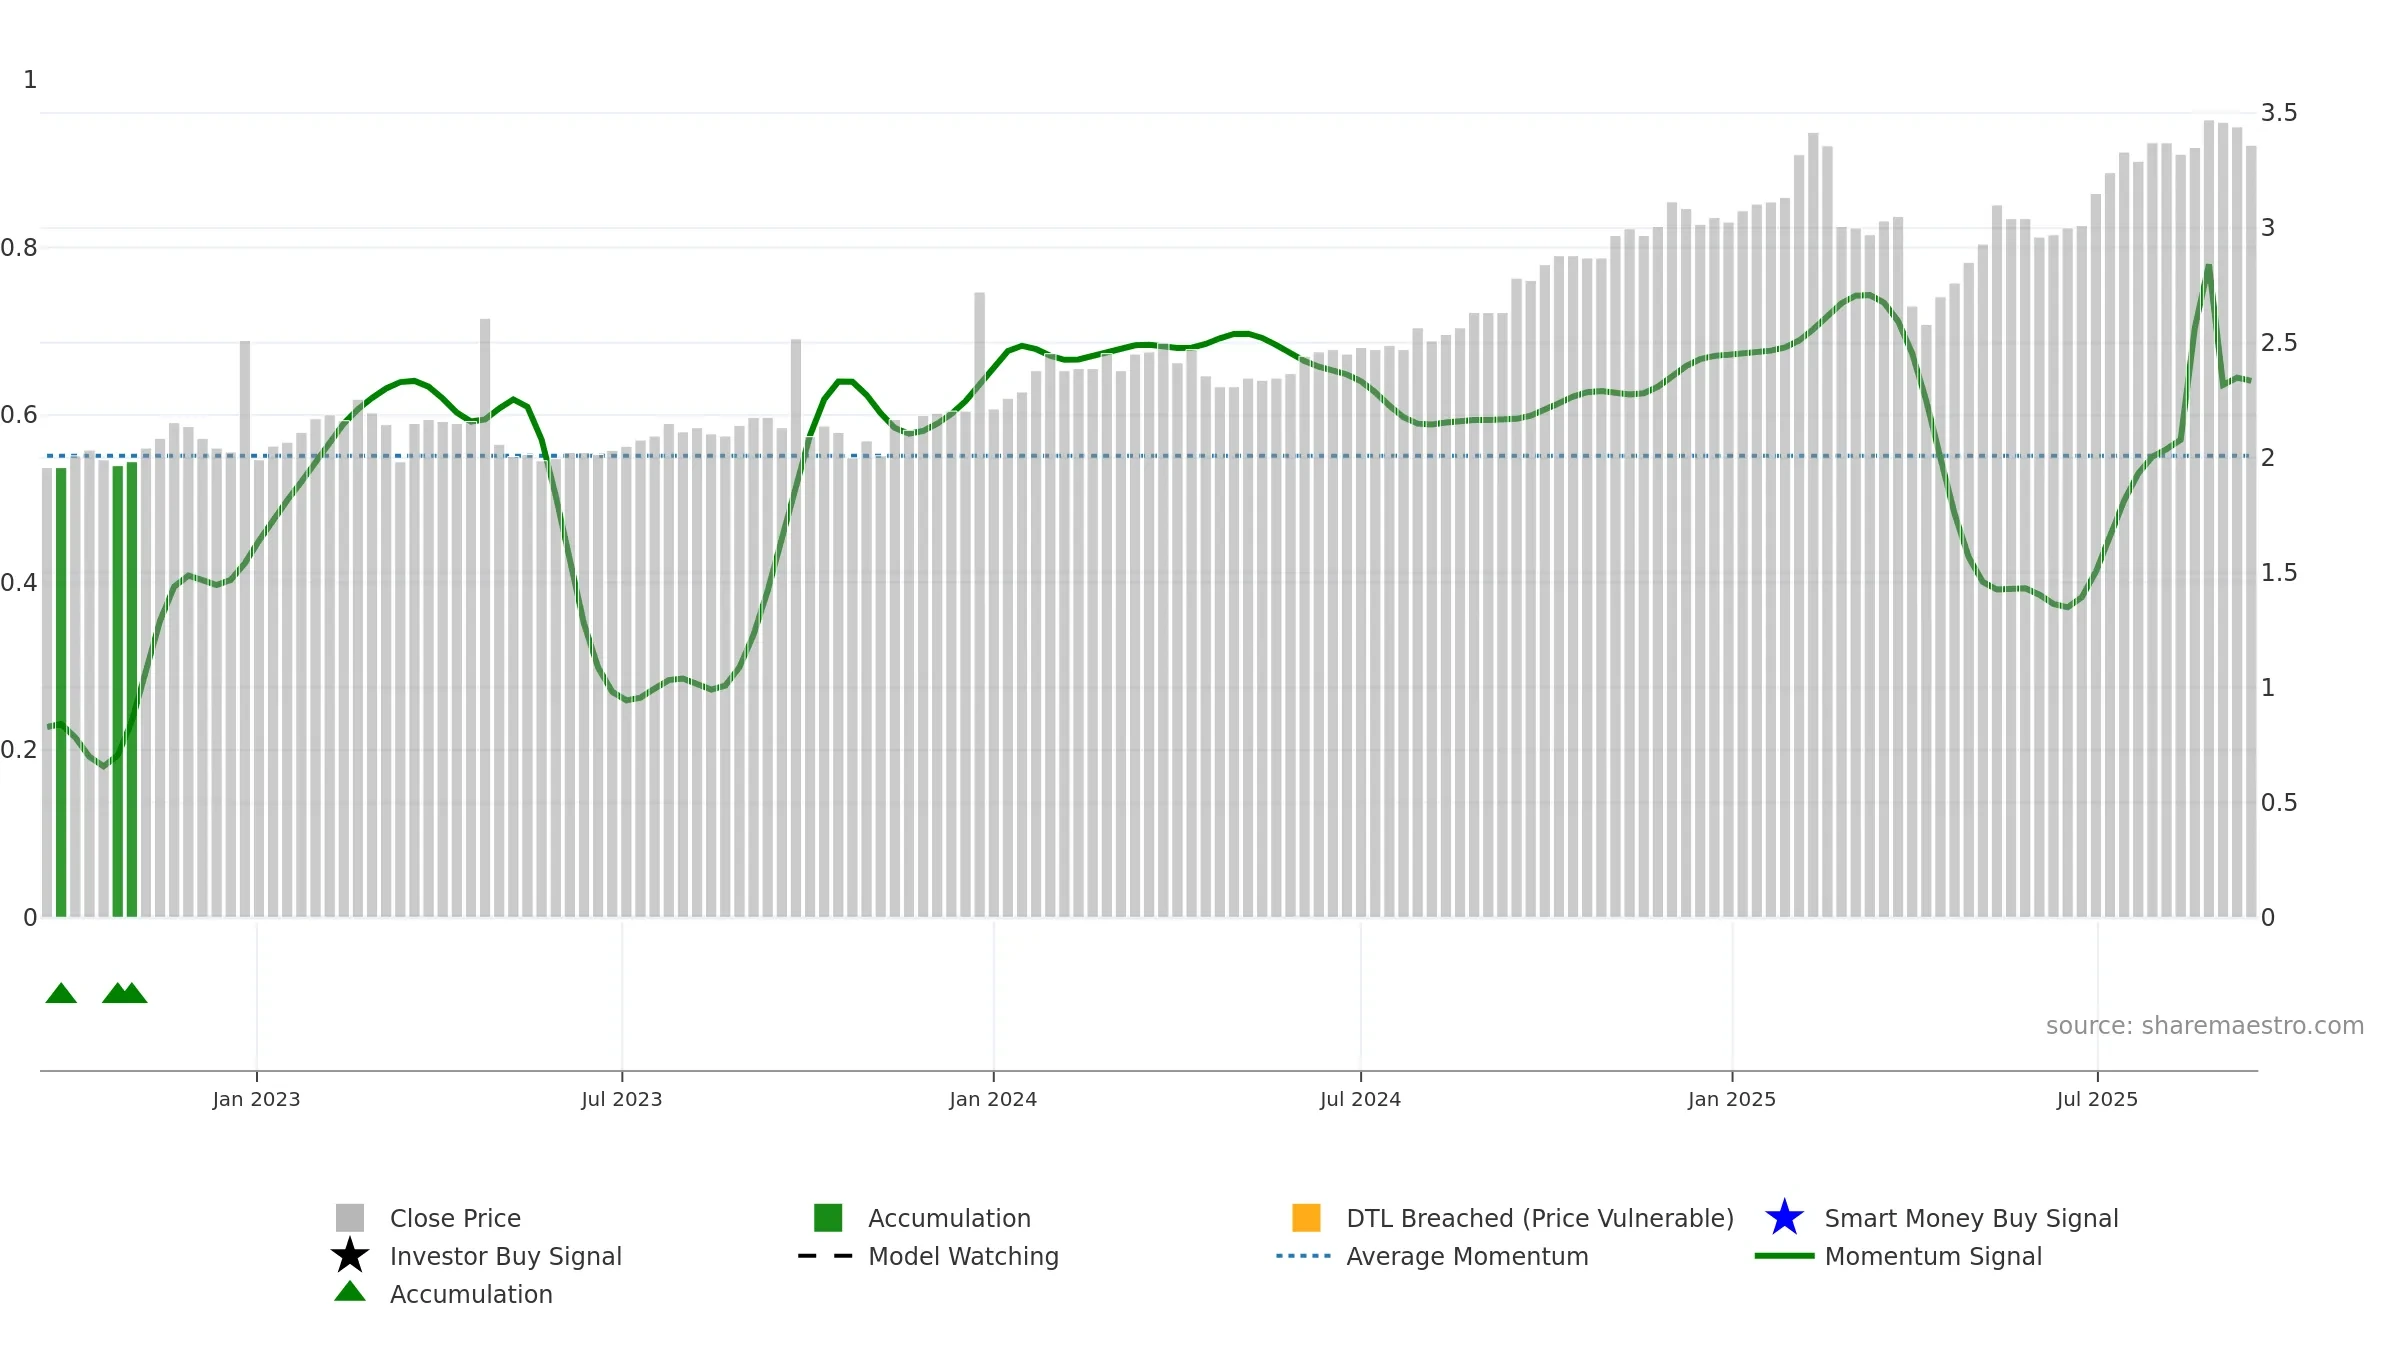
Task: Toggle Momentum Signal legend label
Action: coord(1933,1256)
